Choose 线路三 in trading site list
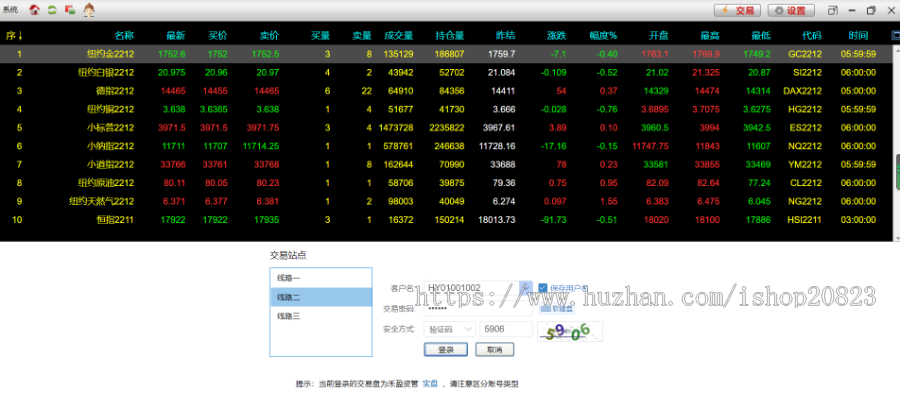The width and height of the screenshot is (900, 409). pyautogui.click(x=321, y=316)
